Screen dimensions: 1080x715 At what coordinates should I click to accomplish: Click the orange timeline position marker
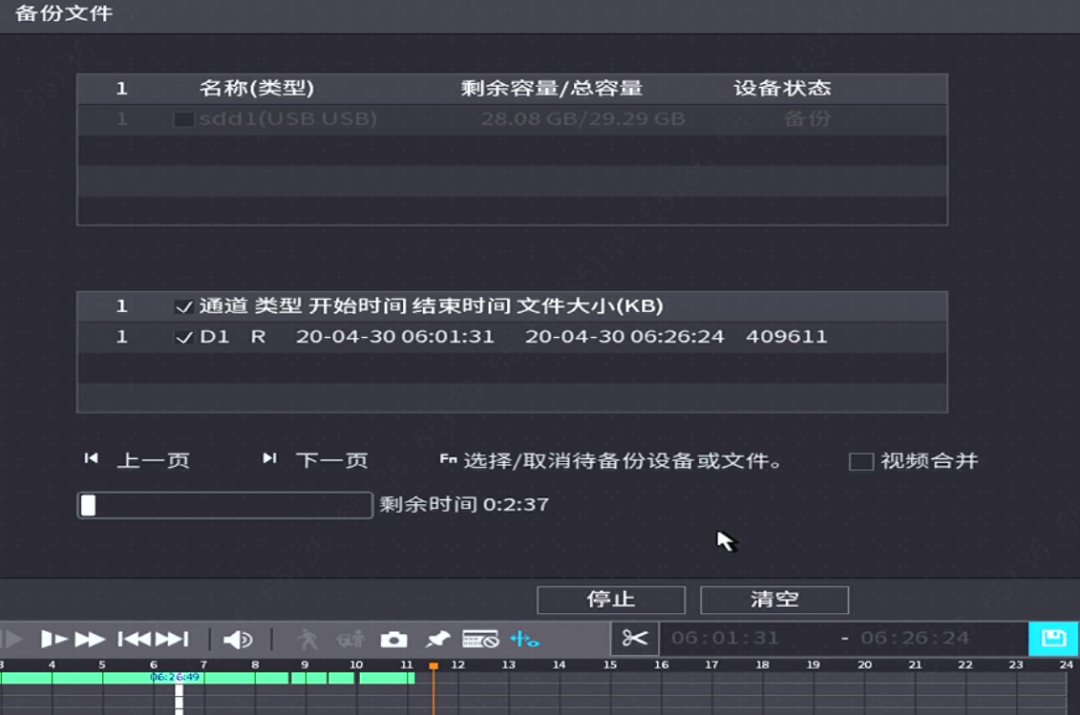pyautogui.click(x=433, y=666)
